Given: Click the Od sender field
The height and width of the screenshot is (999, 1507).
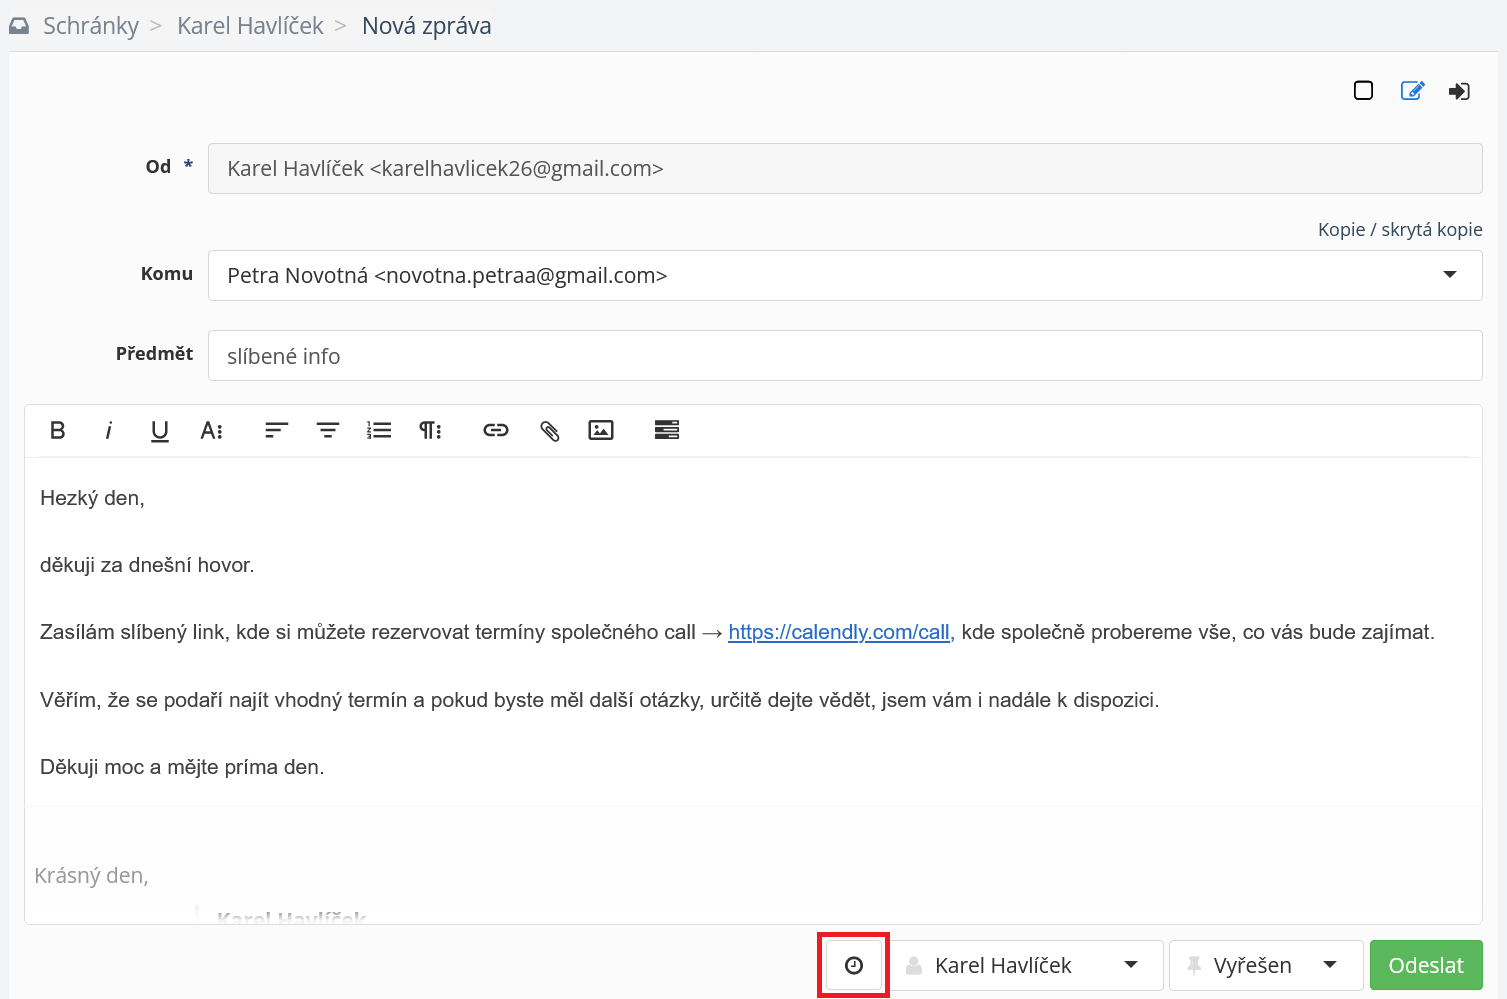Looking at the screenshot, I should click(845, 168).
